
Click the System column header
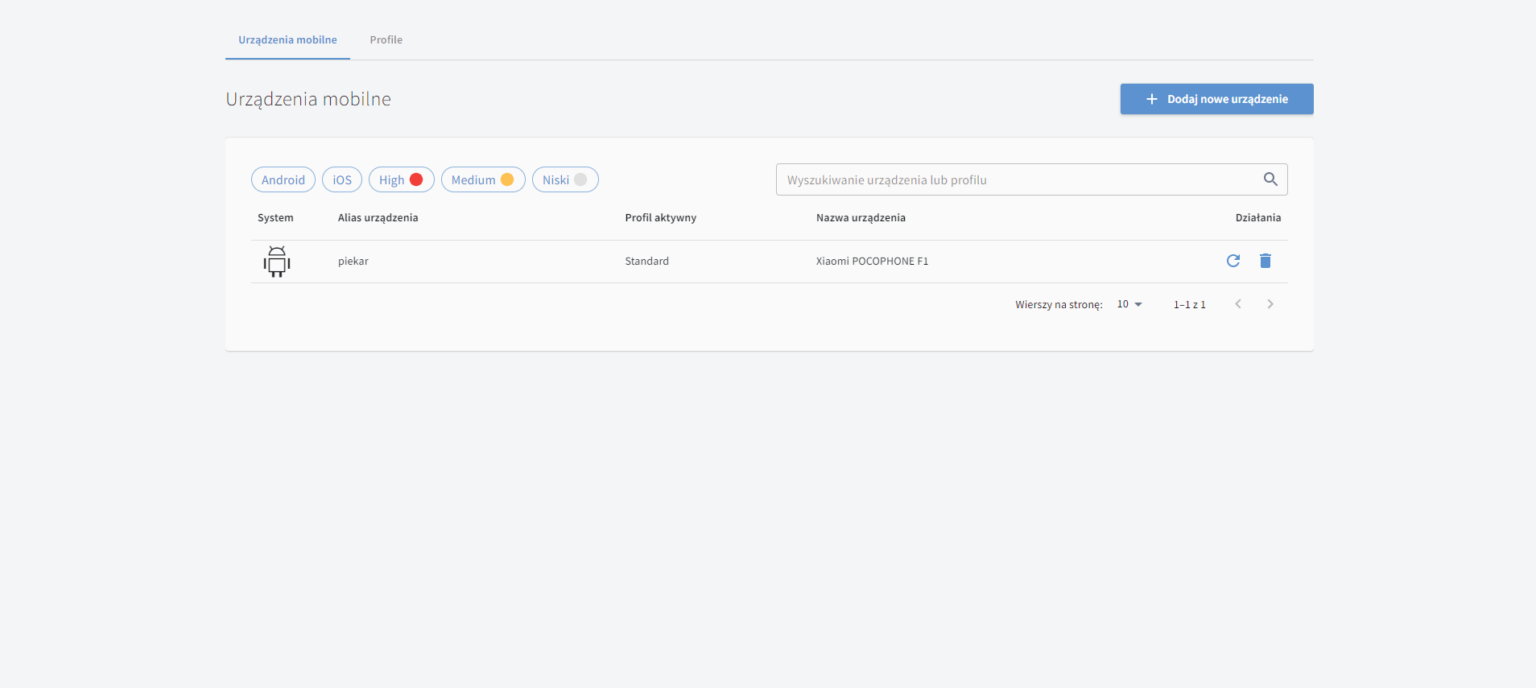pyautogui.click(x=275, y=218)
